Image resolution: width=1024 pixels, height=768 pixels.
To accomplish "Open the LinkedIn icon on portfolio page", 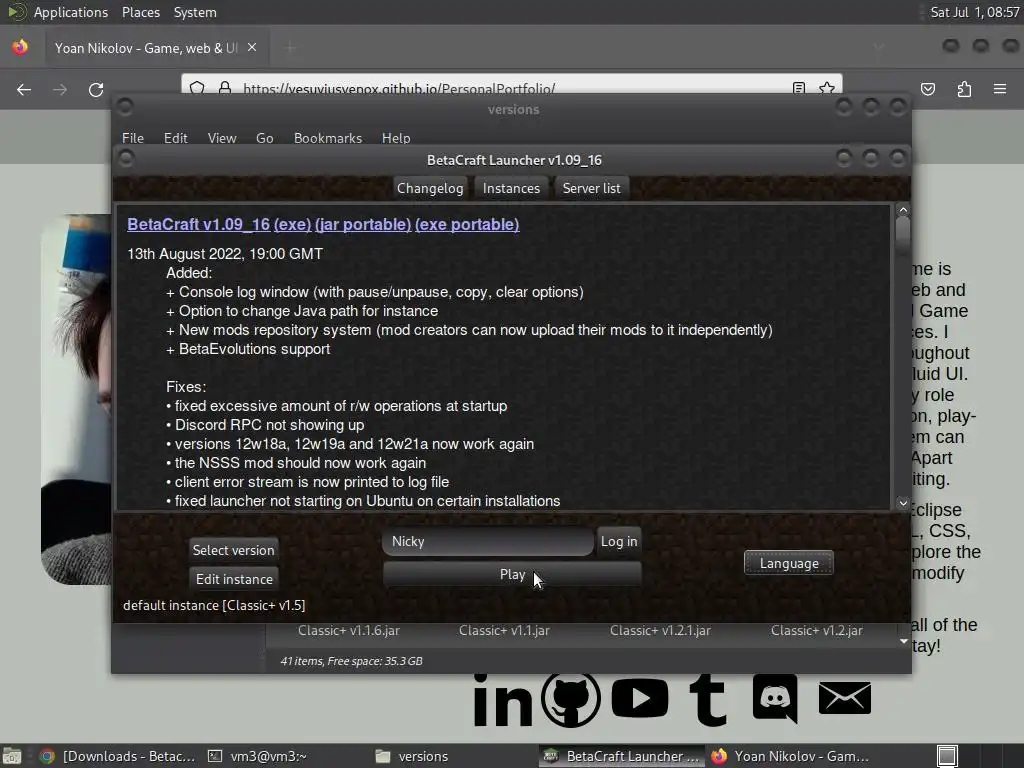I will [x=502, y=700].
